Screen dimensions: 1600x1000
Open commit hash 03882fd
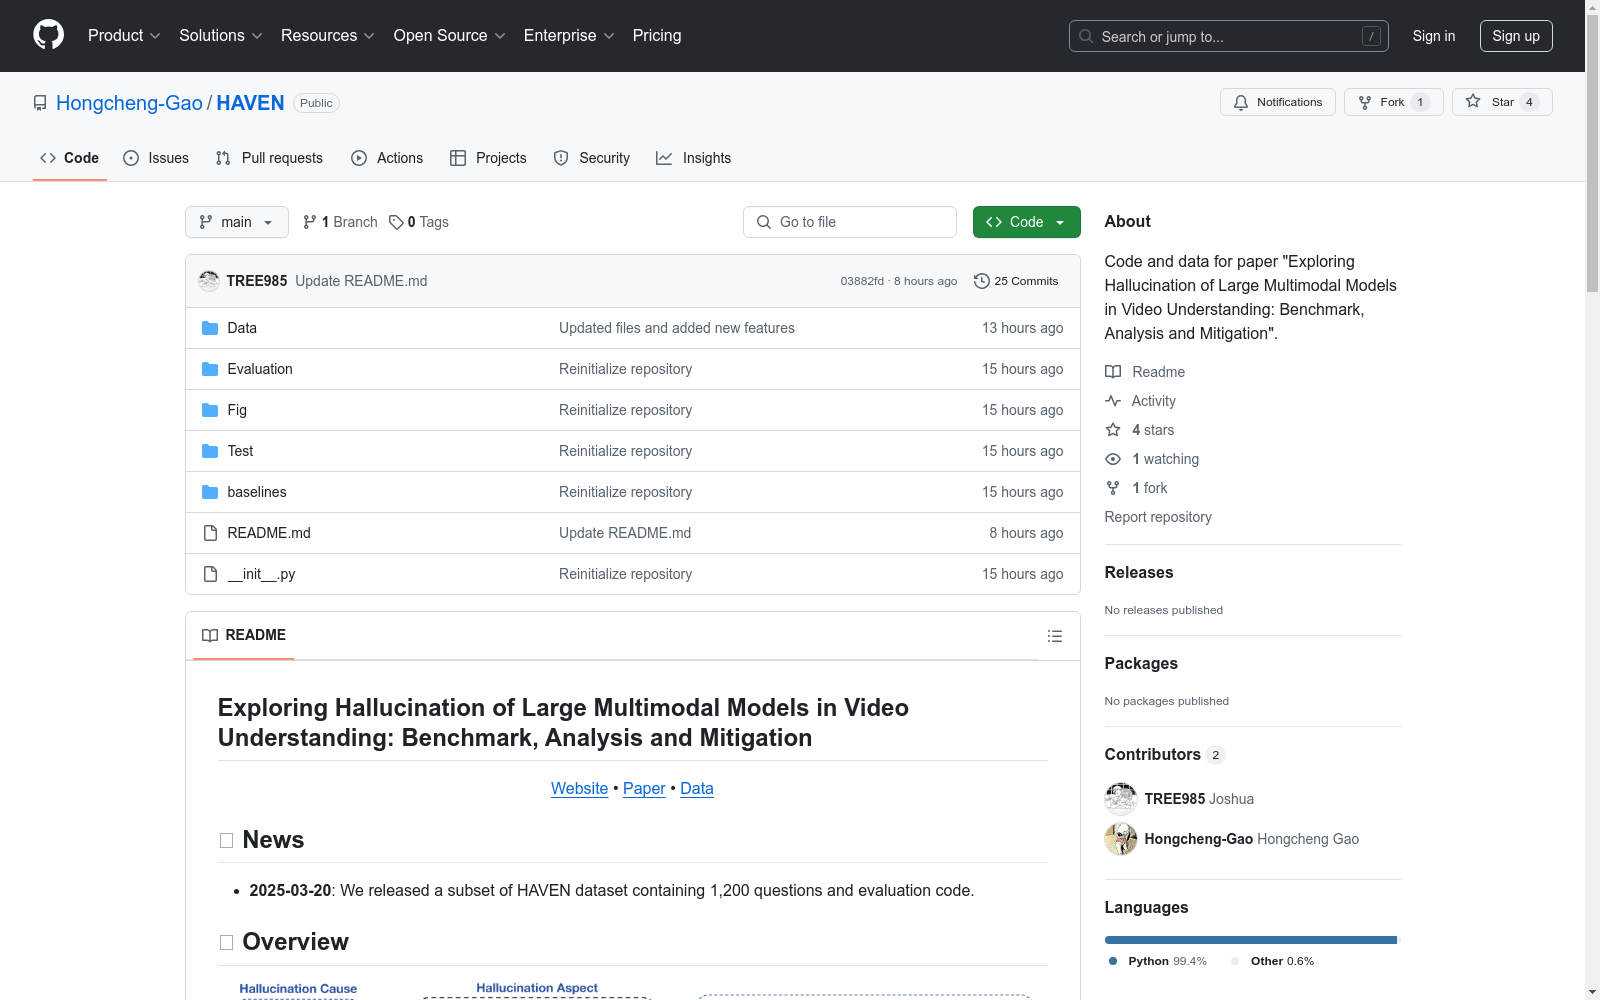click(862, 281)
